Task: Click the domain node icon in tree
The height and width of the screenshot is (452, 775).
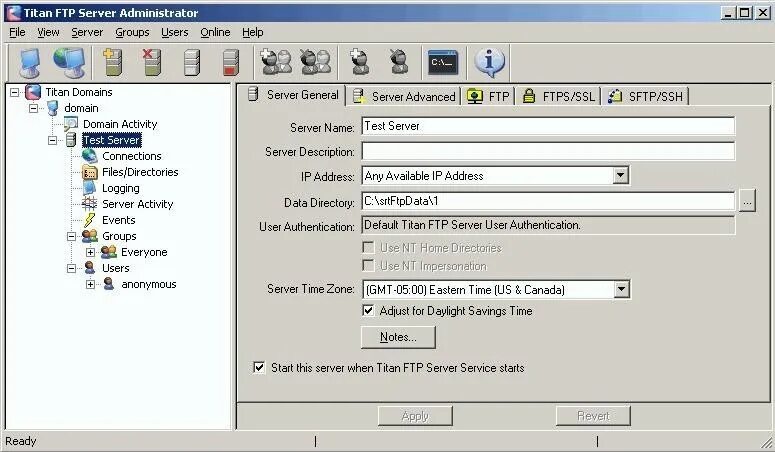Action: [x=52, y=108]
